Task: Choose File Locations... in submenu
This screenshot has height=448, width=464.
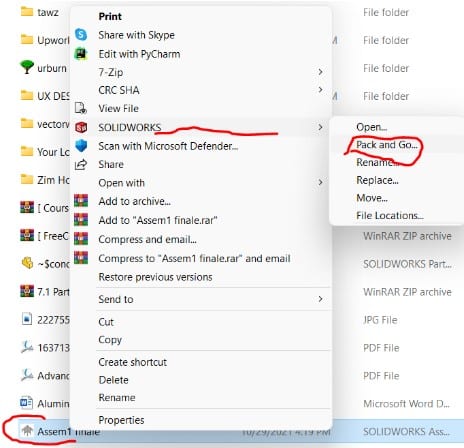Action: tap(390, 216)
